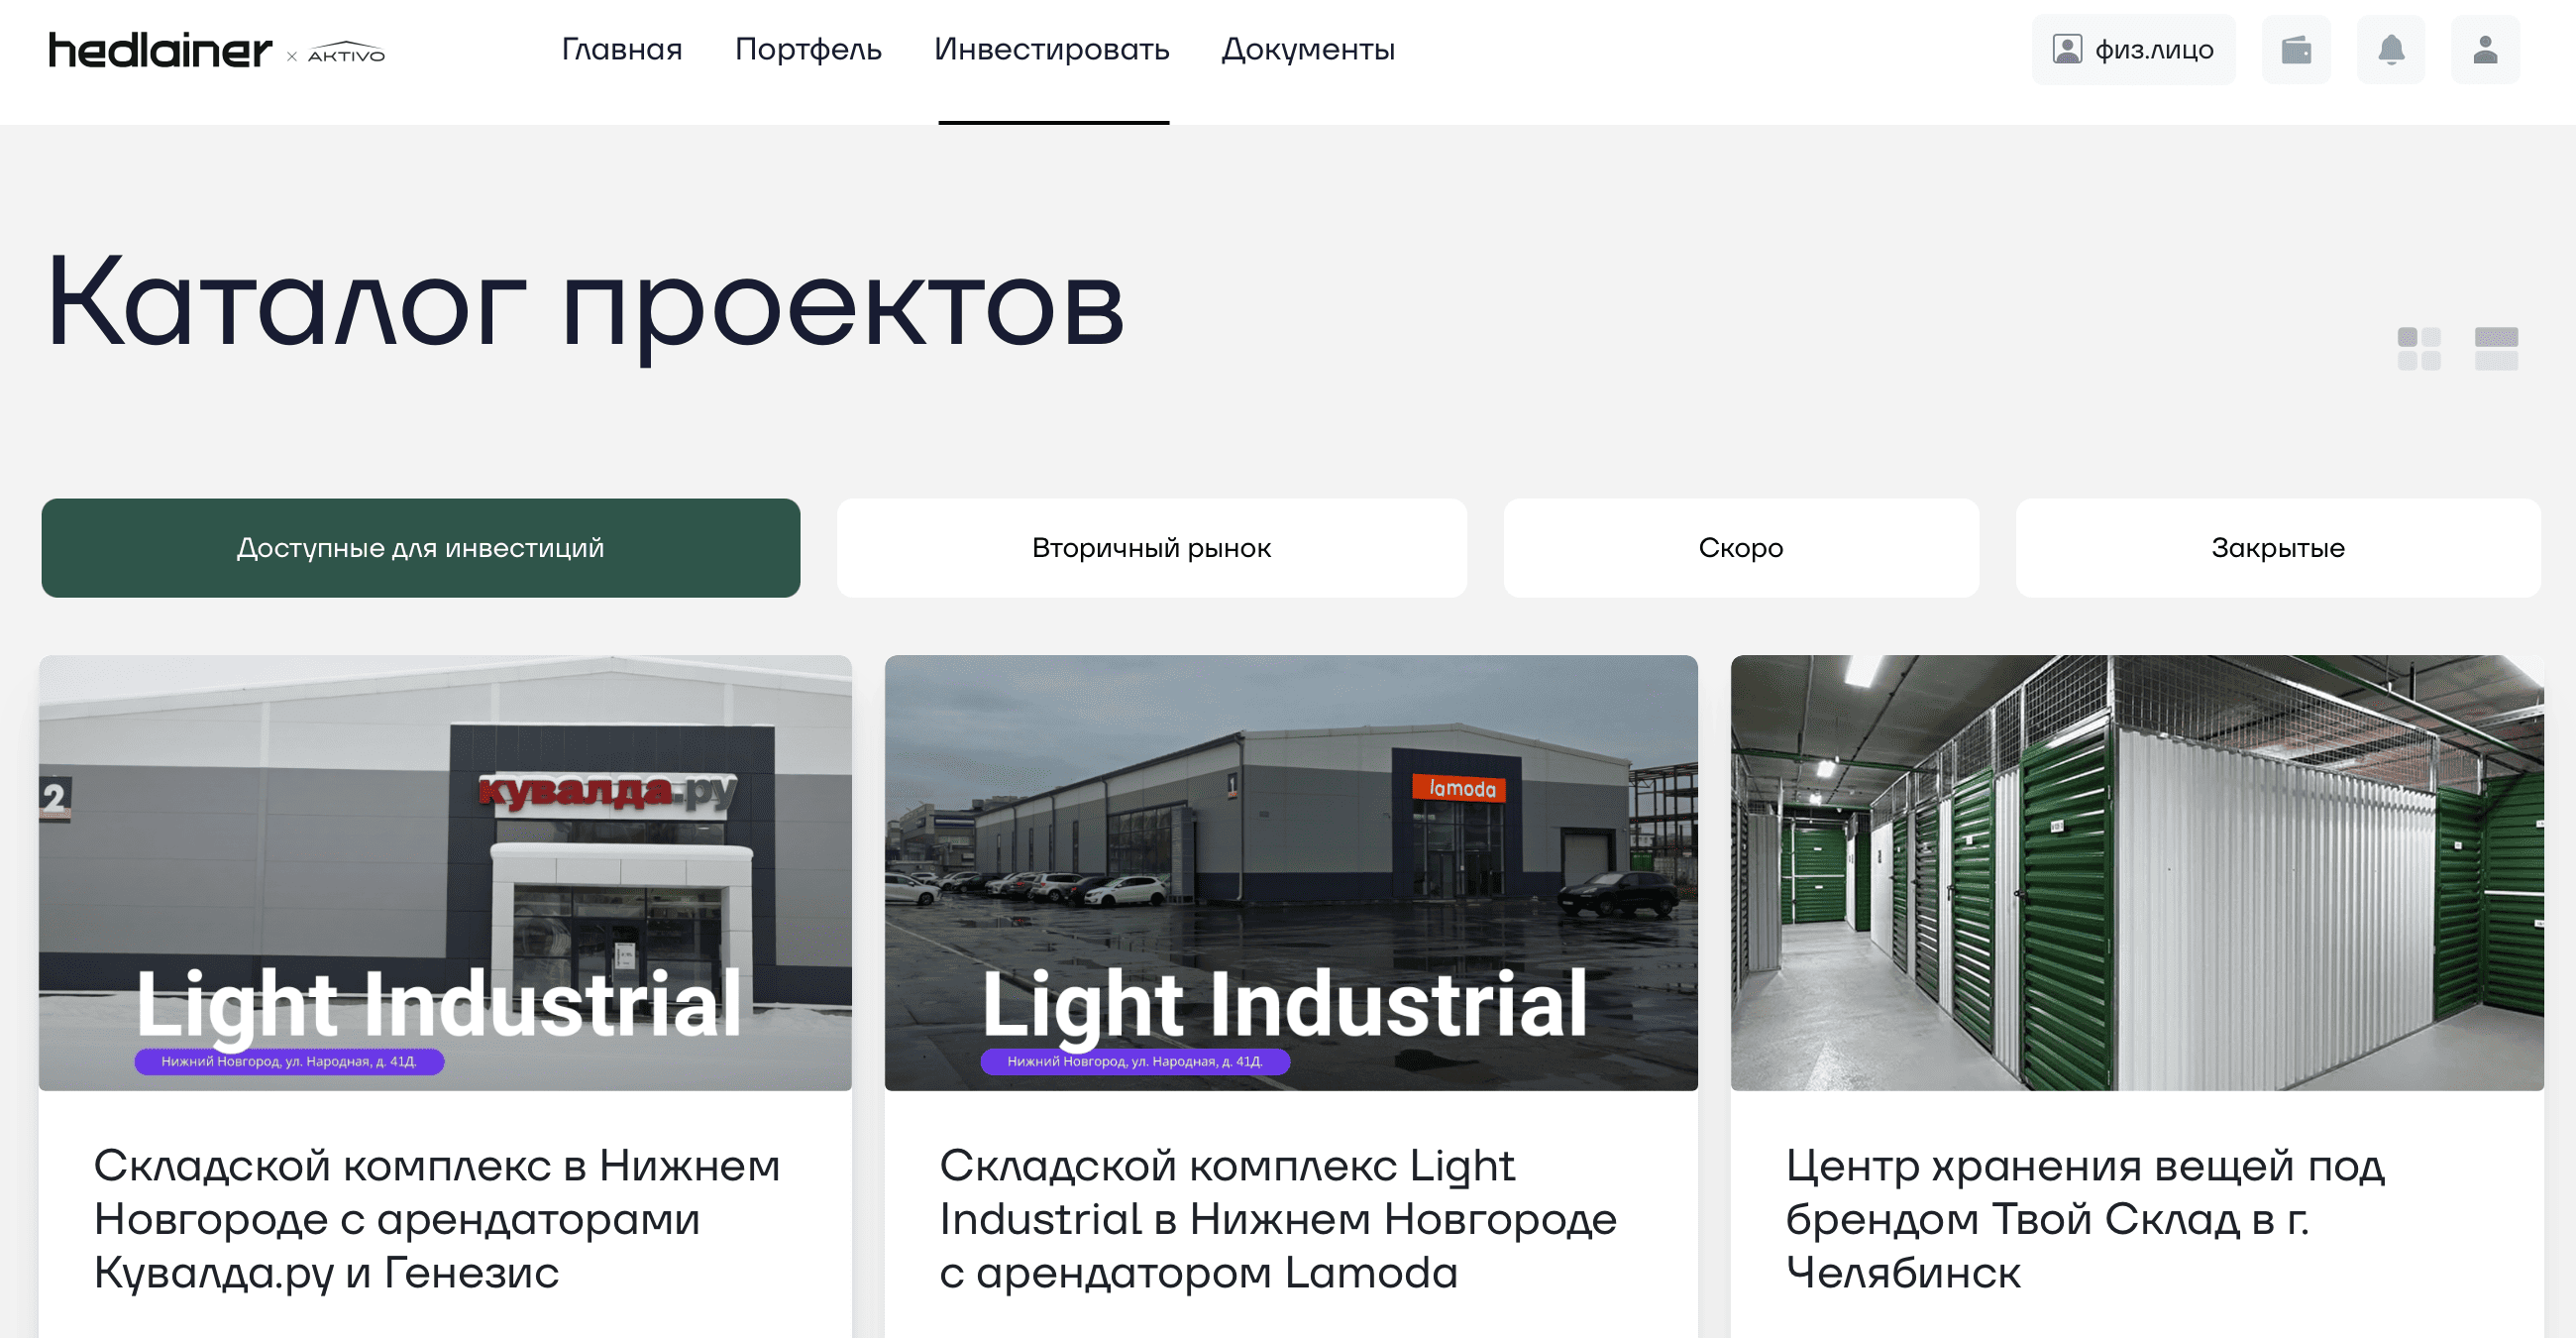This screenshot has height=1338, width=2576.
Task: Open notifications bell icon
Action: [x=2391, y=49]
